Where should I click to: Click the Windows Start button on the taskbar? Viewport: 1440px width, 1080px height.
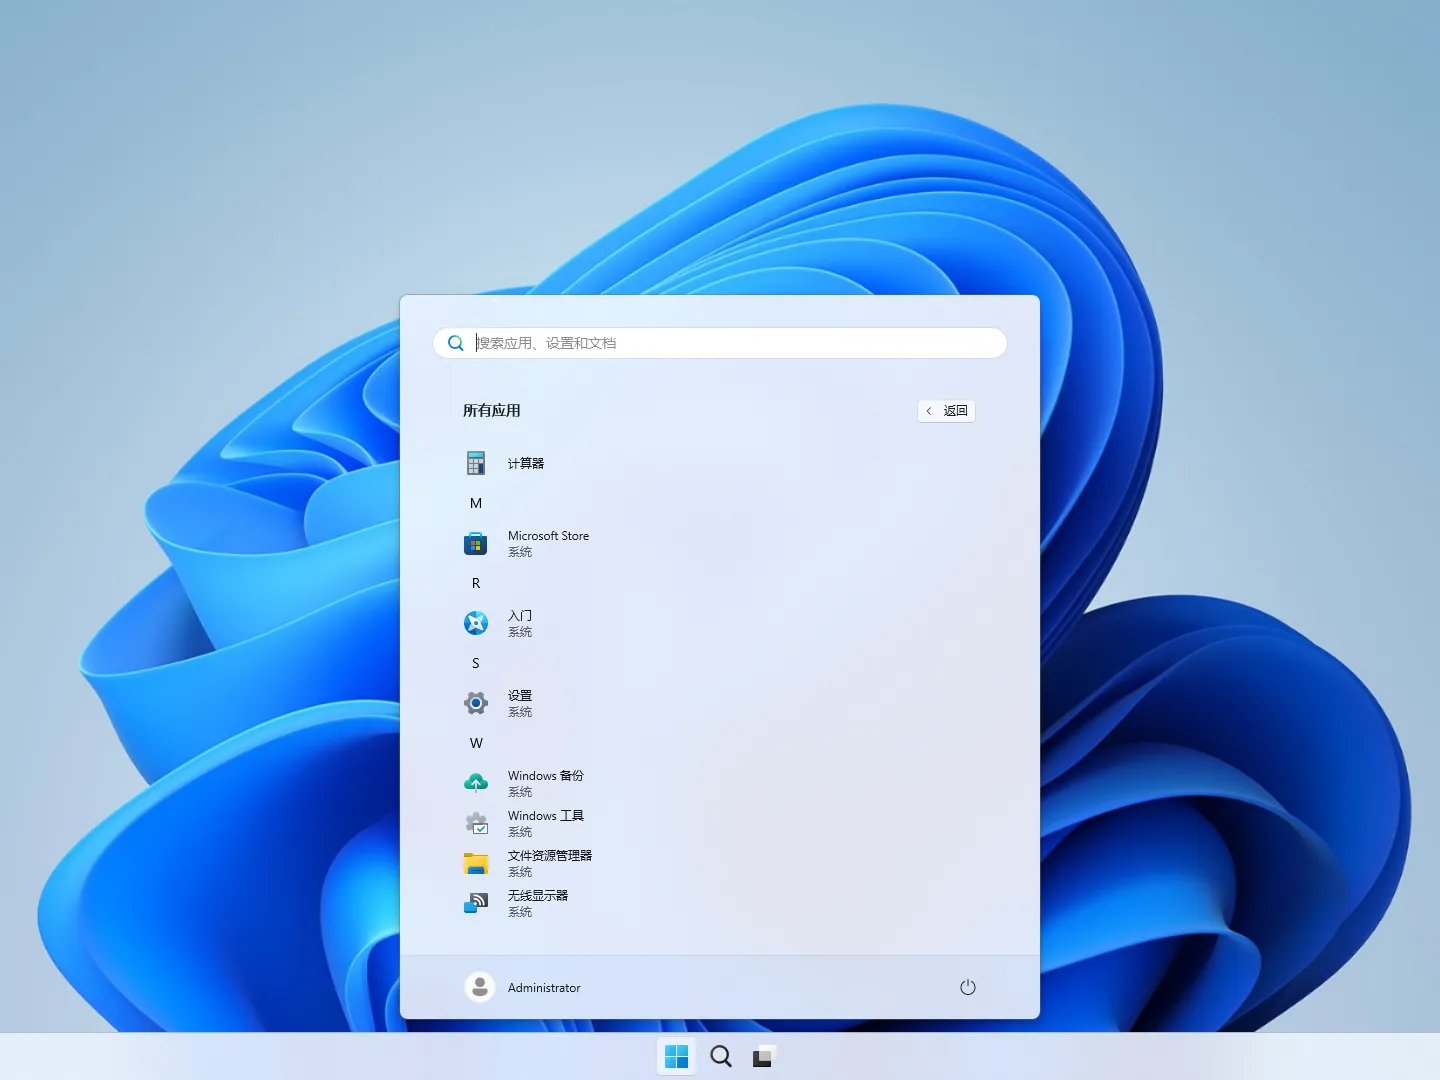677,1055
